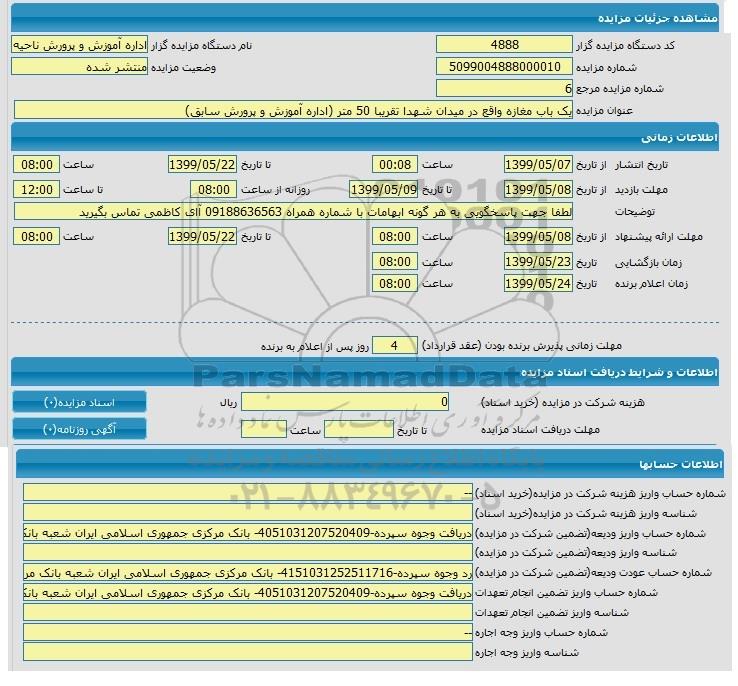738x686 pixels.
Task: Select the empty document receipt time field
Action: [x=264, y=429]
